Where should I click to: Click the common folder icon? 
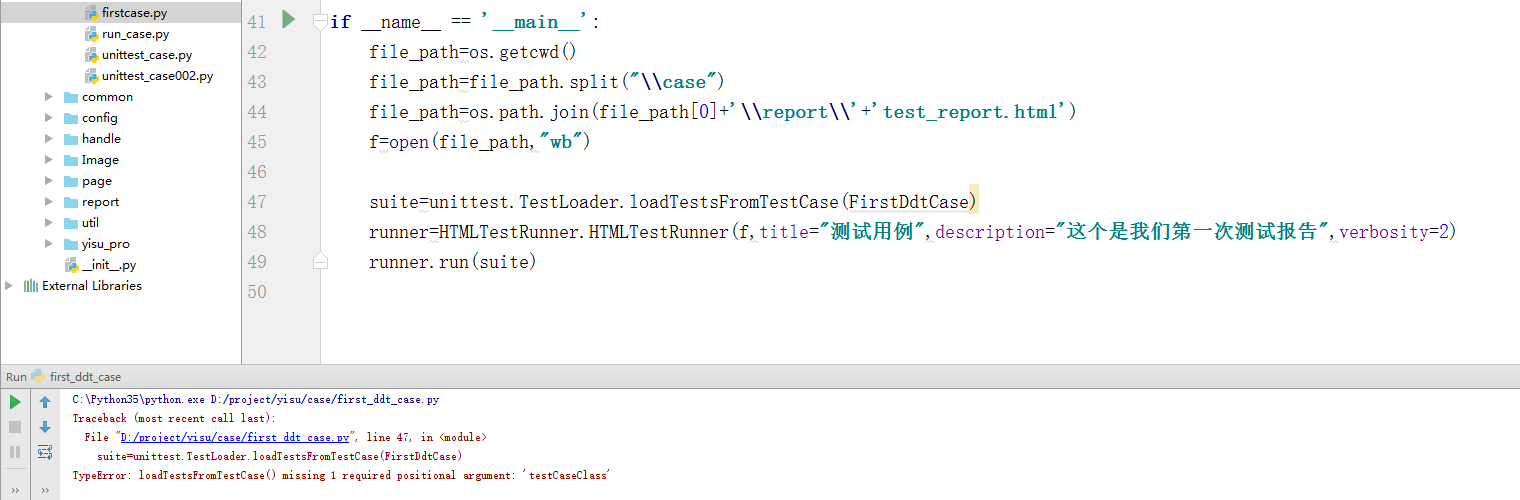click(71, 97)
